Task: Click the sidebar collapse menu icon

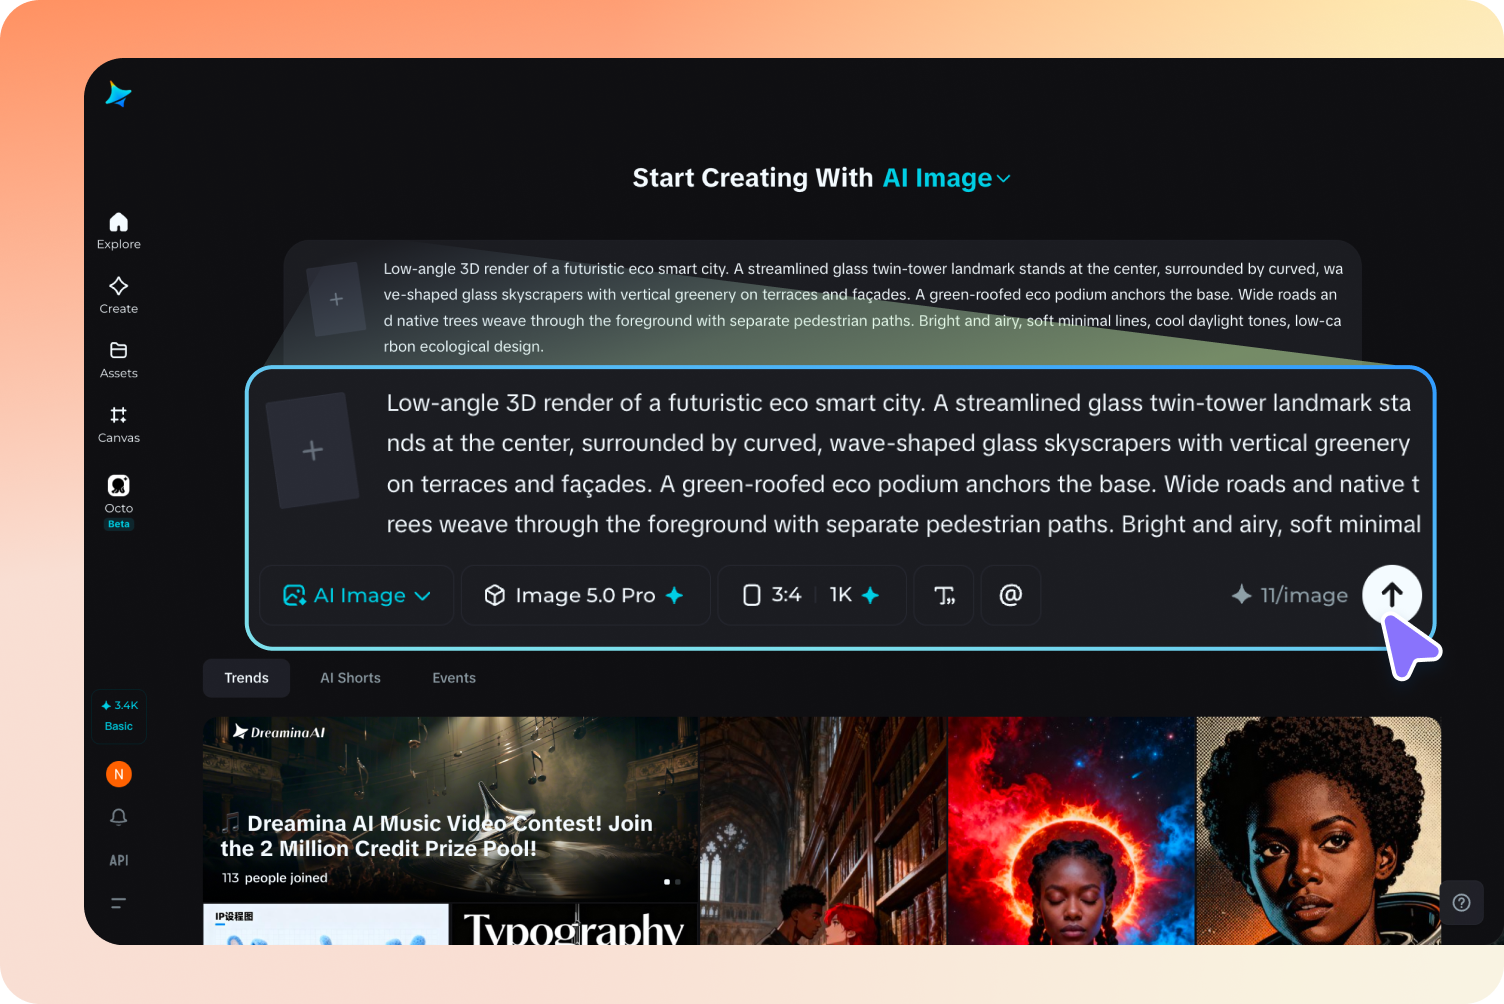Action: [118, 903]
